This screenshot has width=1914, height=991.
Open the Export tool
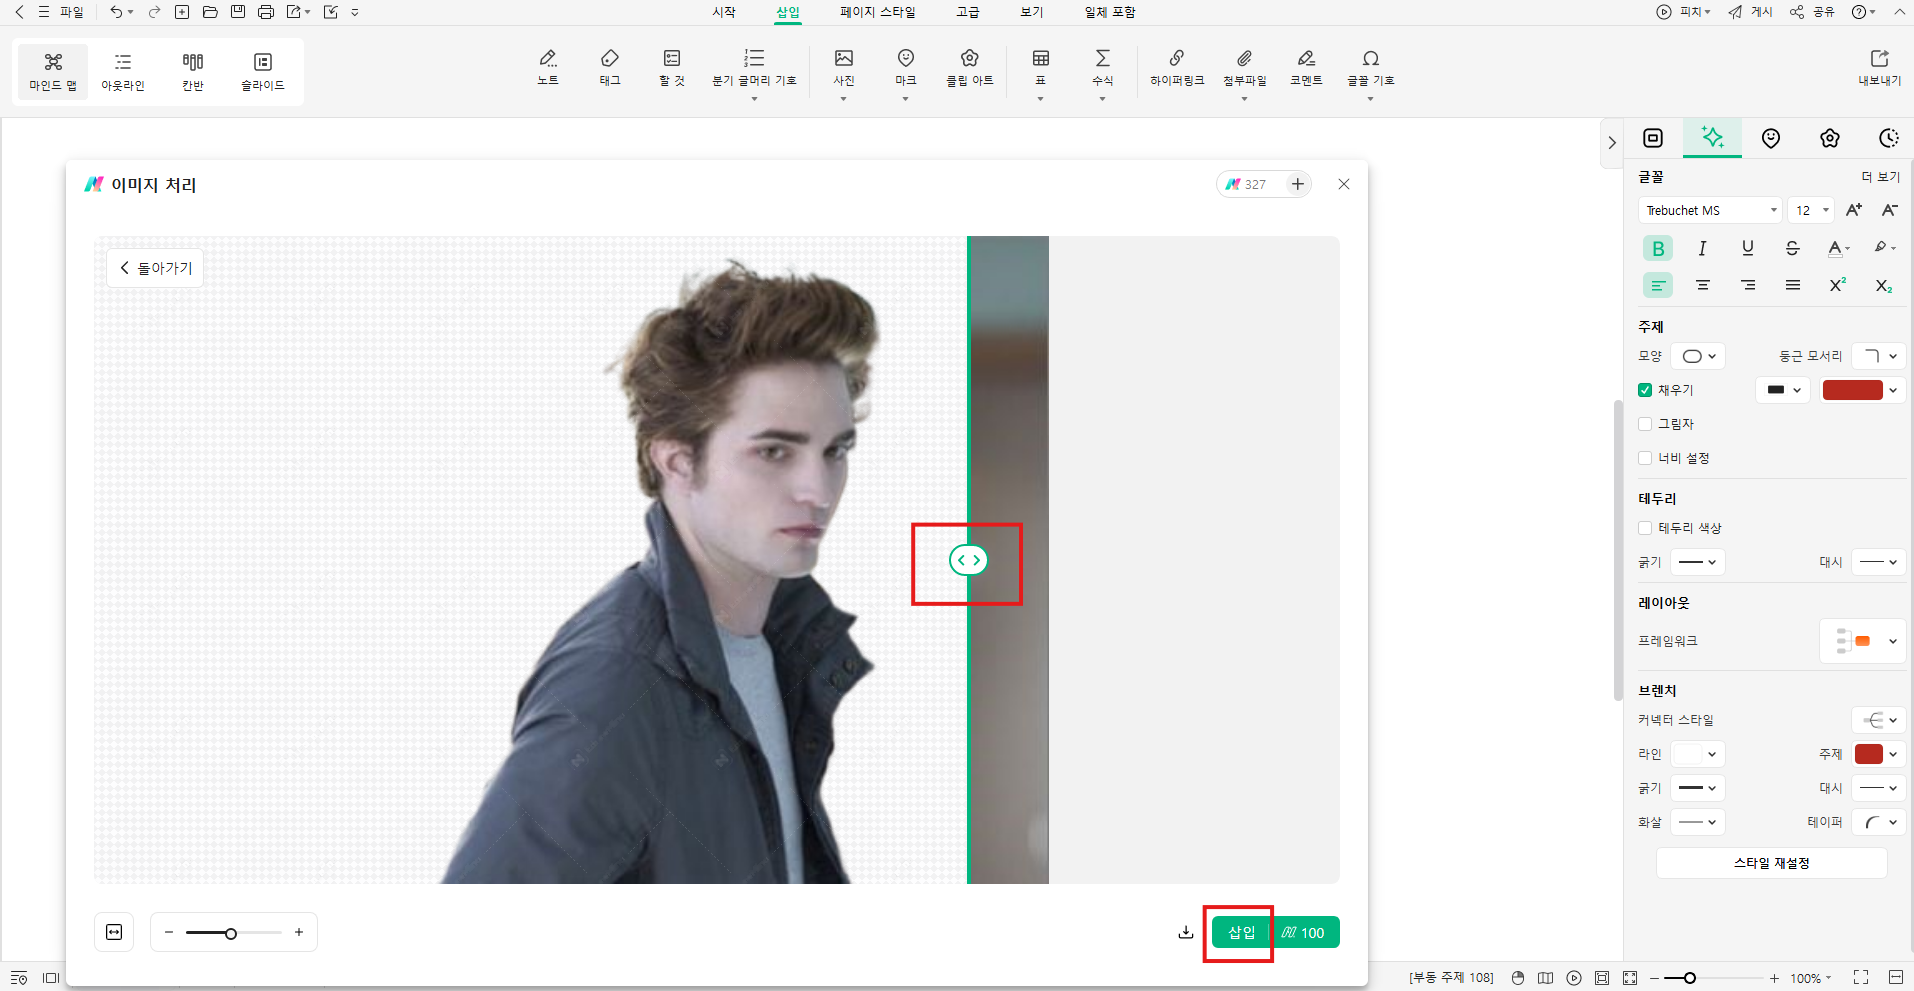(x=1879, y=67)
